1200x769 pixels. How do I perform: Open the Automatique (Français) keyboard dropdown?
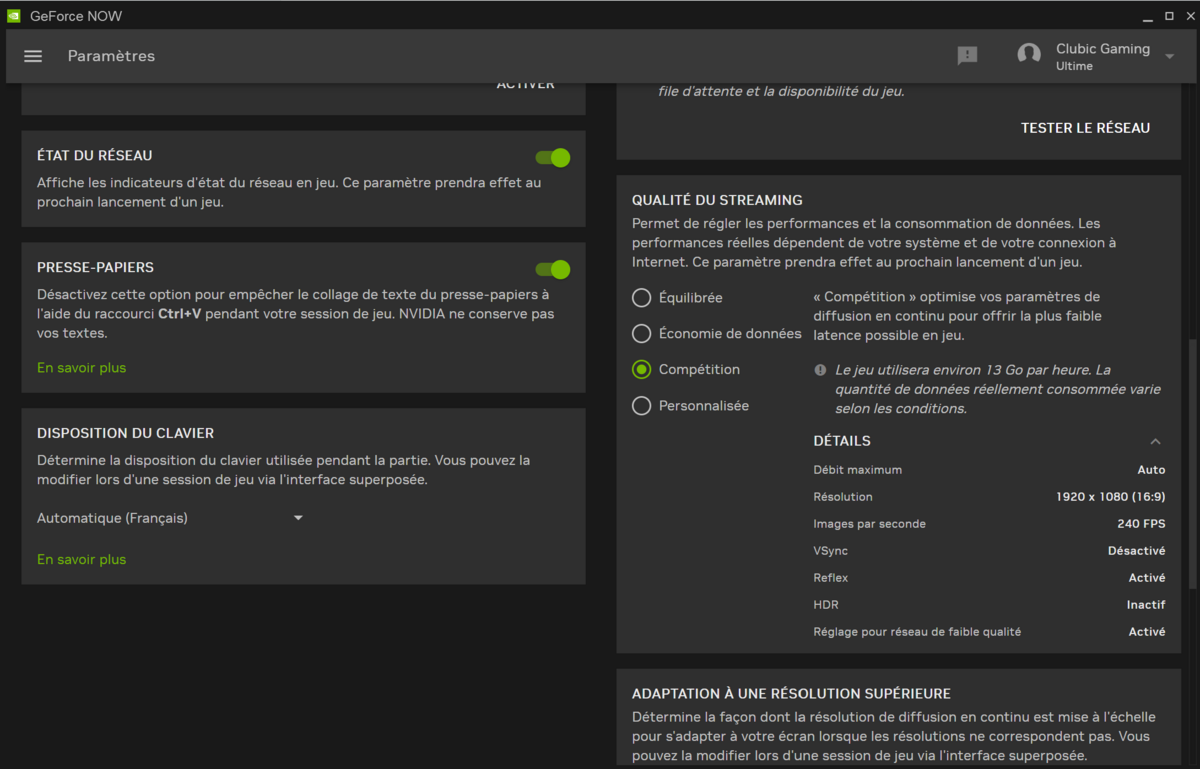171,518
